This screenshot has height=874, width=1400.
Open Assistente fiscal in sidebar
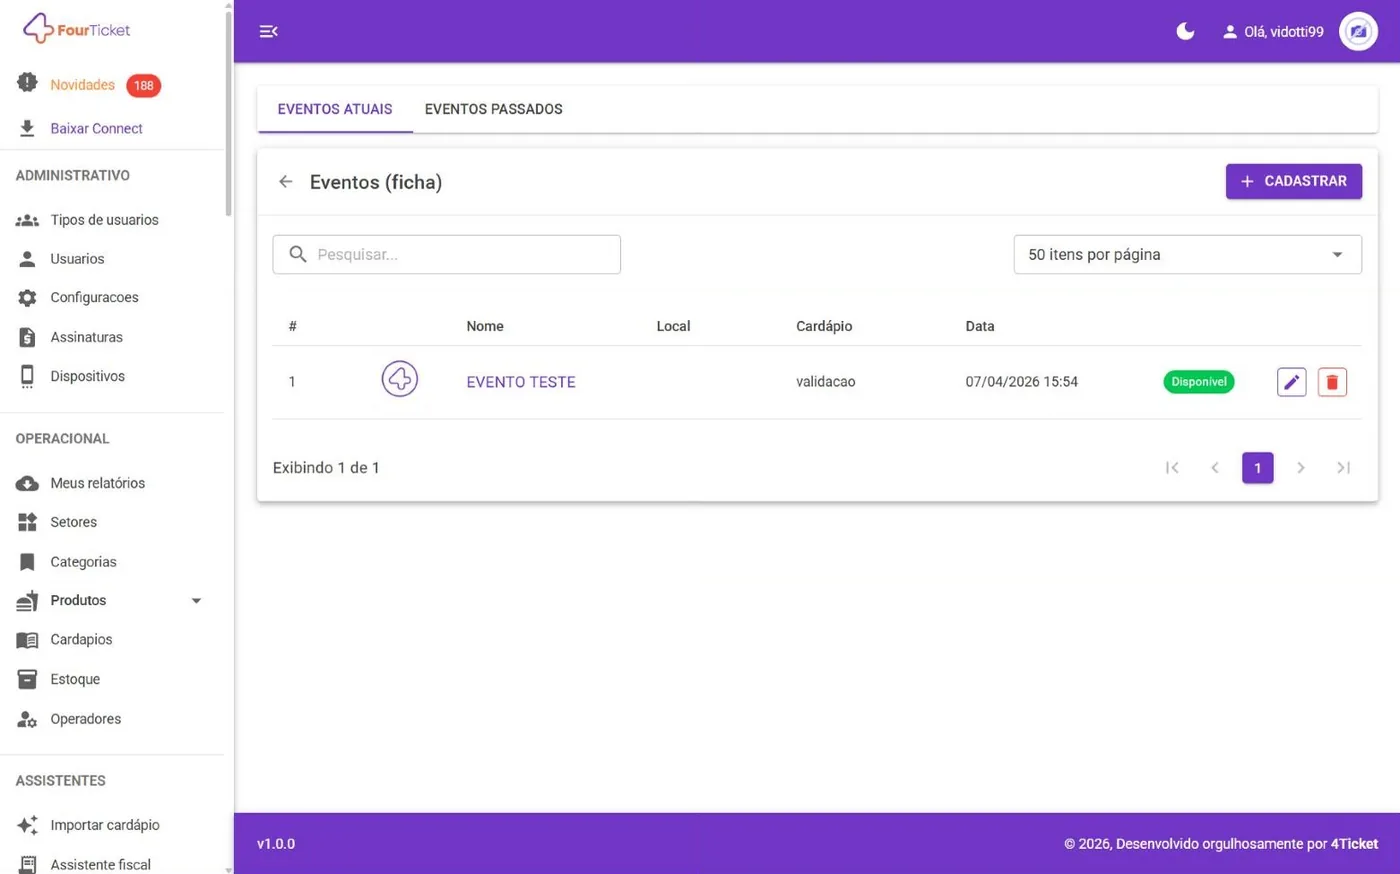100,864
